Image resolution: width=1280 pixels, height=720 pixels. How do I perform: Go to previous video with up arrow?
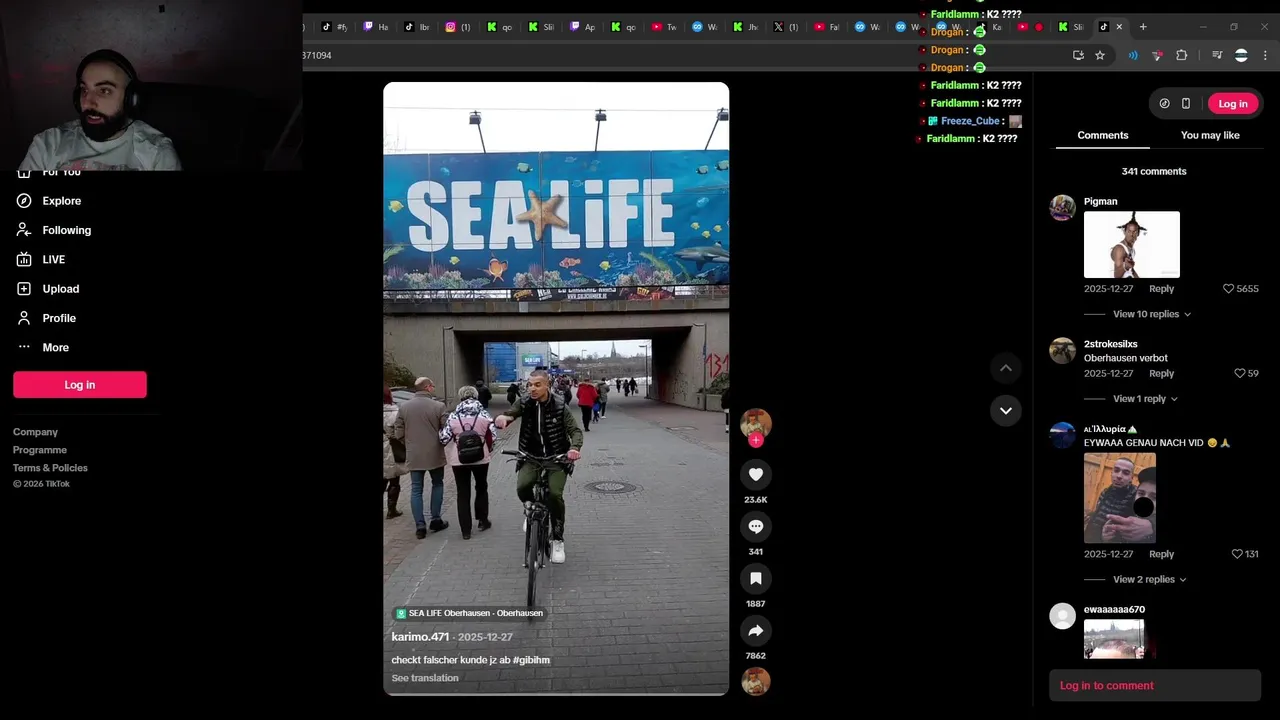[1006, 368]
